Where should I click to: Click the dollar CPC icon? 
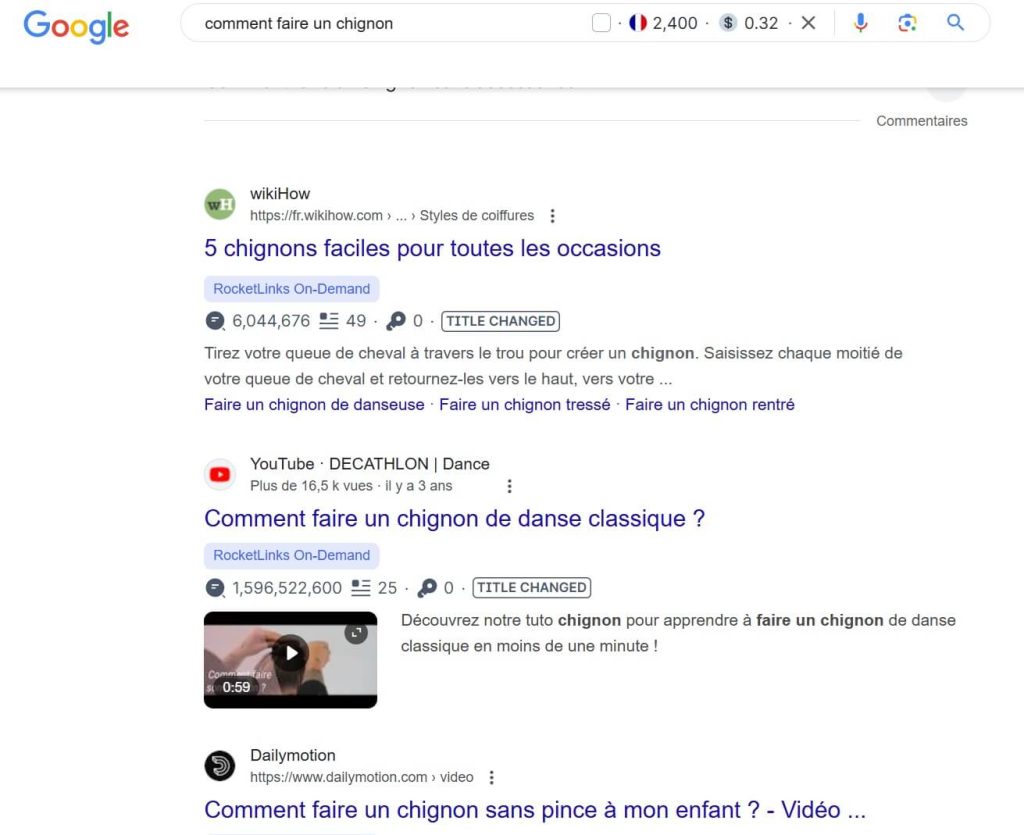tap(728, 24)
